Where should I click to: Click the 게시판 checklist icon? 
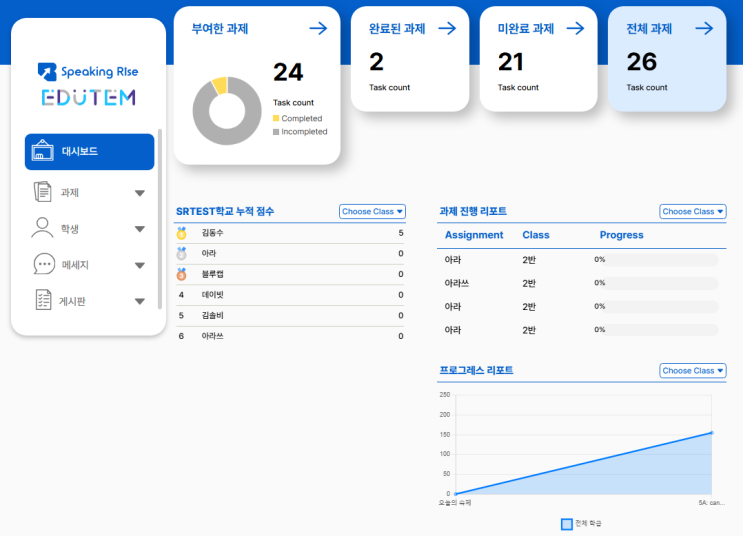(x=43, y=300)
